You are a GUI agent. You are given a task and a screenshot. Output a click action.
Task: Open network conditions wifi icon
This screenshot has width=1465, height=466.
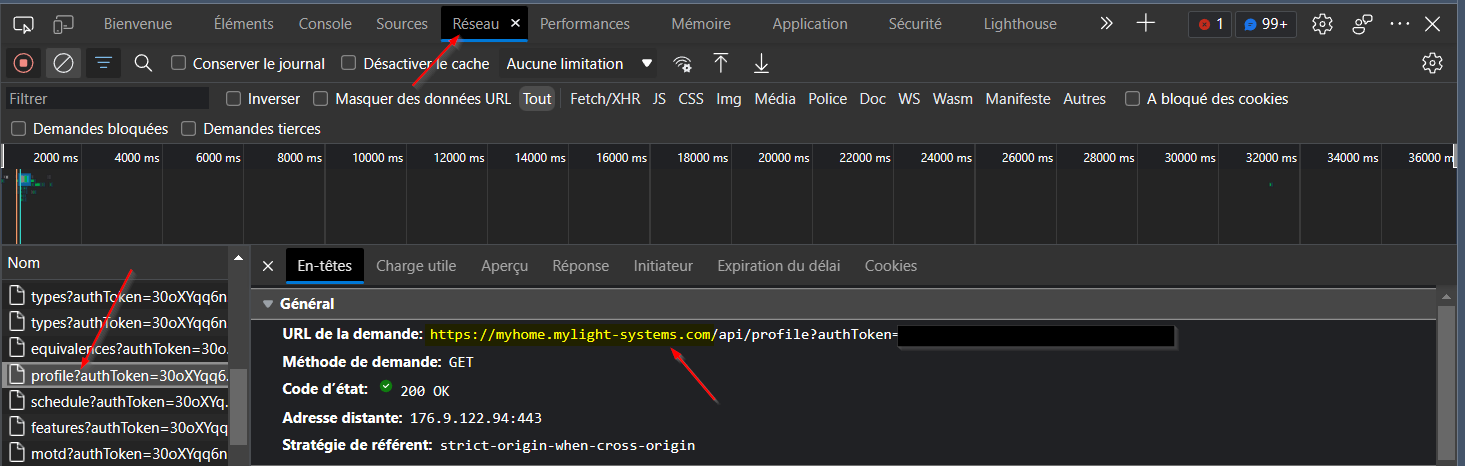tap(682, 63)
